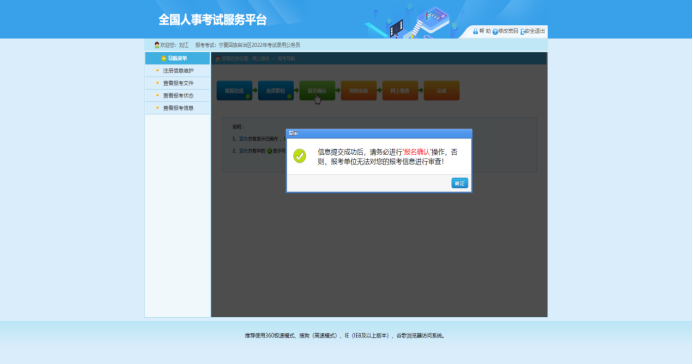Open 注册信息维护 in sidebar
Image resolution: width=693 pixels, height=364 pixels.
pos(178,71)
